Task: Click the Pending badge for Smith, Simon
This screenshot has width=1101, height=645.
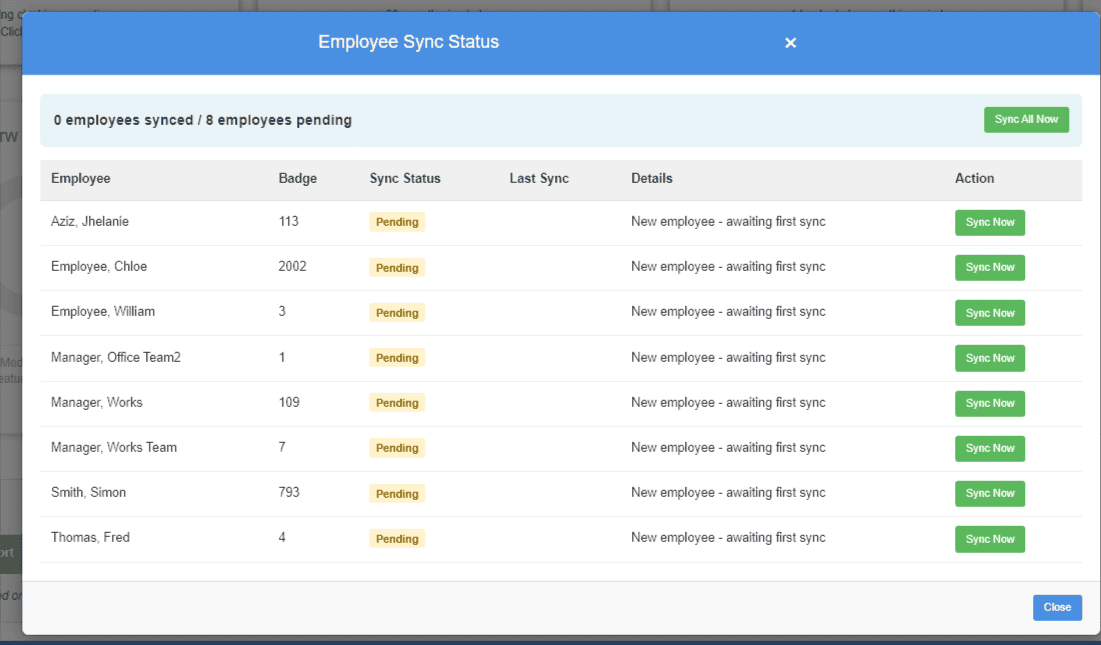Action: click(x=397, y=493)
